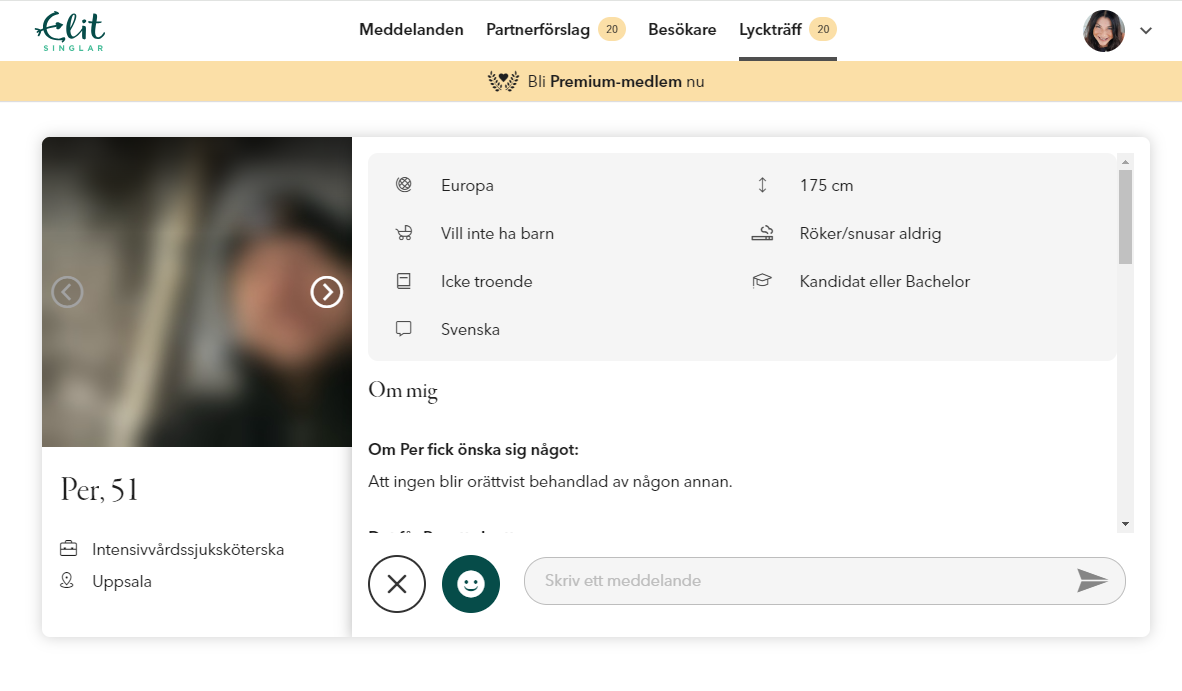
Task: Show the previous profile photo
Action: pos(67,292)
